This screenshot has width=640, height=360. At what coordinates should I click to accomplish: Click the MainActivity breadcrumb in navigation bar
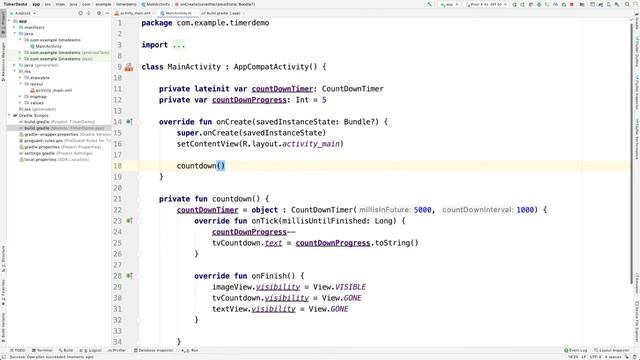tap(156, 4)
